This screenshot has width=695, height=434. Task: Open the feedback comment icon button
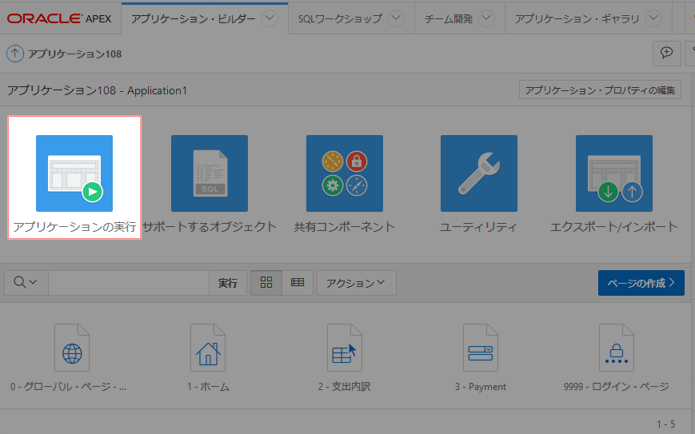(667, 54)
